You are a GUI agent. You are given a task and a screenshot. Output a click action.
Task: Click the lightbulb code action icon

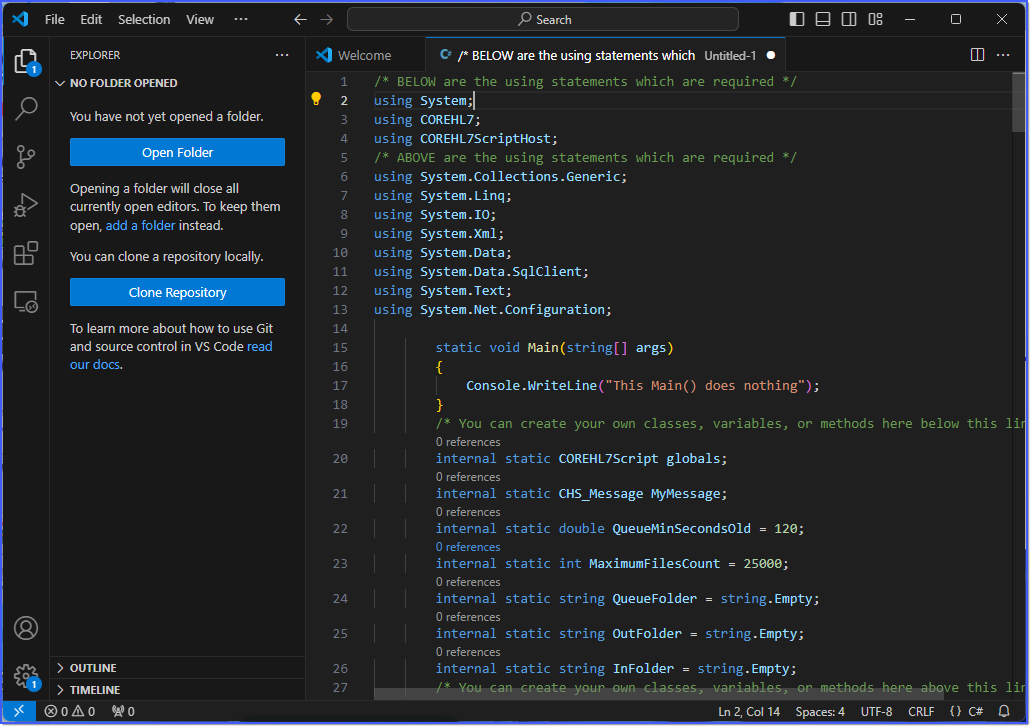(317, 99)
